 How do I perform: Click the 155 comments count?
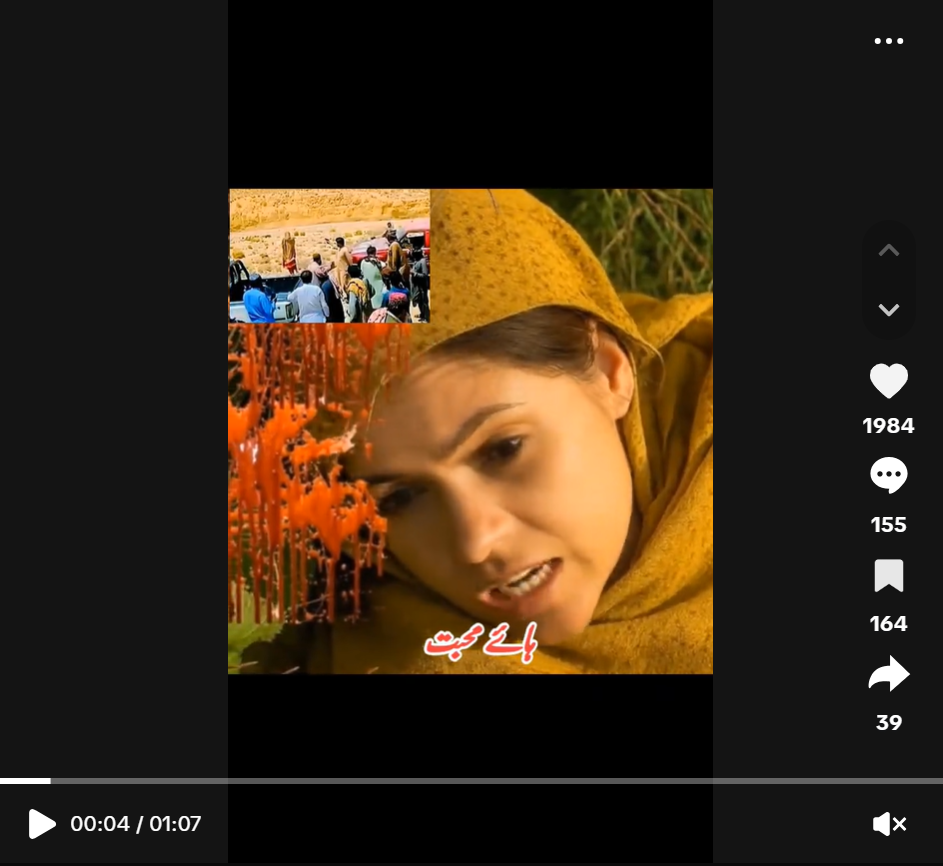click(x=888, y=525)
